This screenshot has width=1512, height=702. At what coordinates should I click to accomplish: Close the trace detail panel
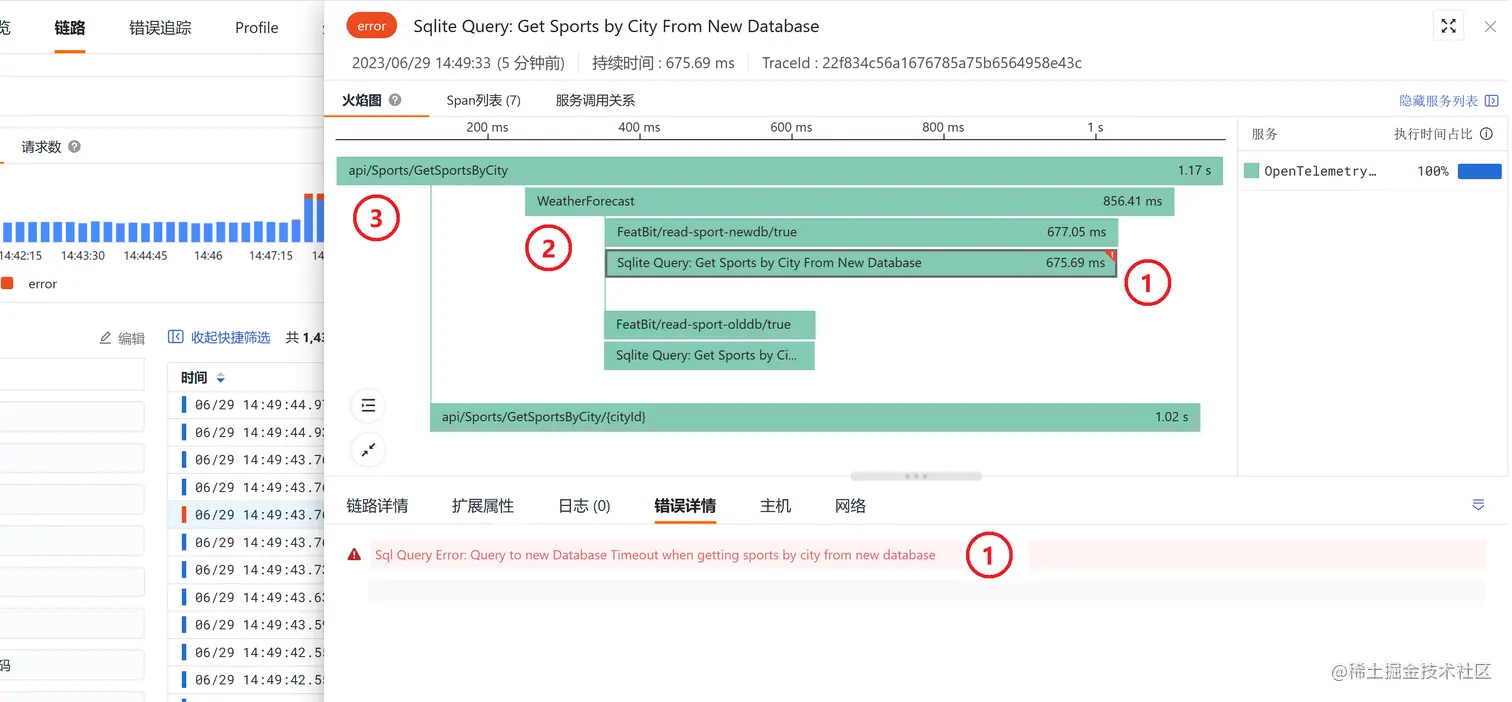point(1490,27)
